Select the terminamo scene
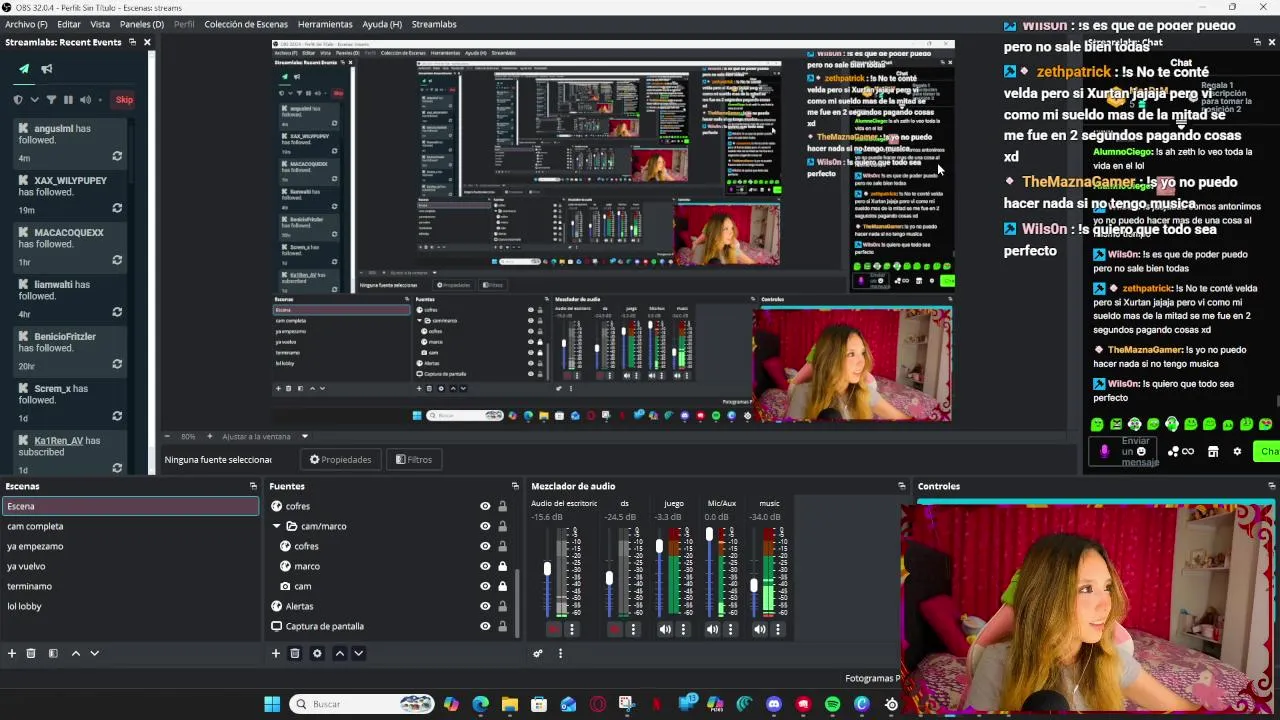Viewport: 1280px width, 720px height. point(130,587)
